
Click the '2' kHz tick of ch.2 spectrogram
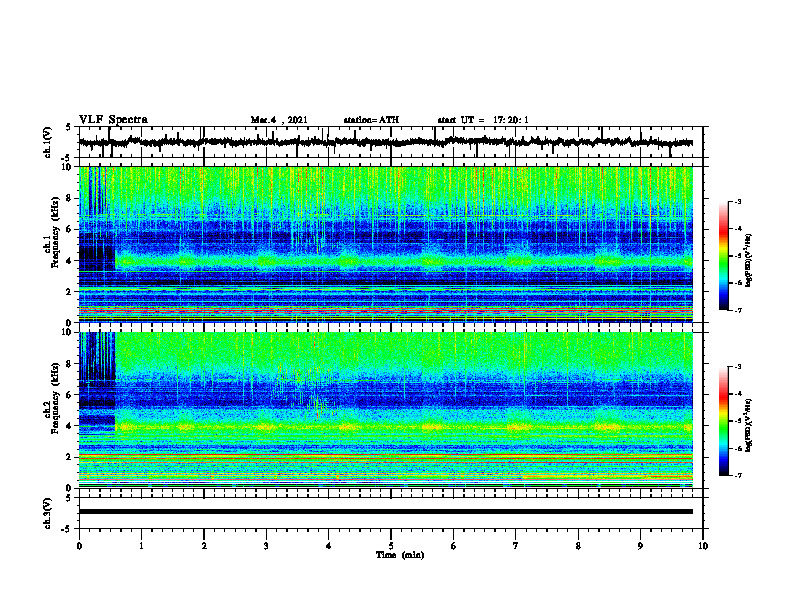(x=69, y=457)
